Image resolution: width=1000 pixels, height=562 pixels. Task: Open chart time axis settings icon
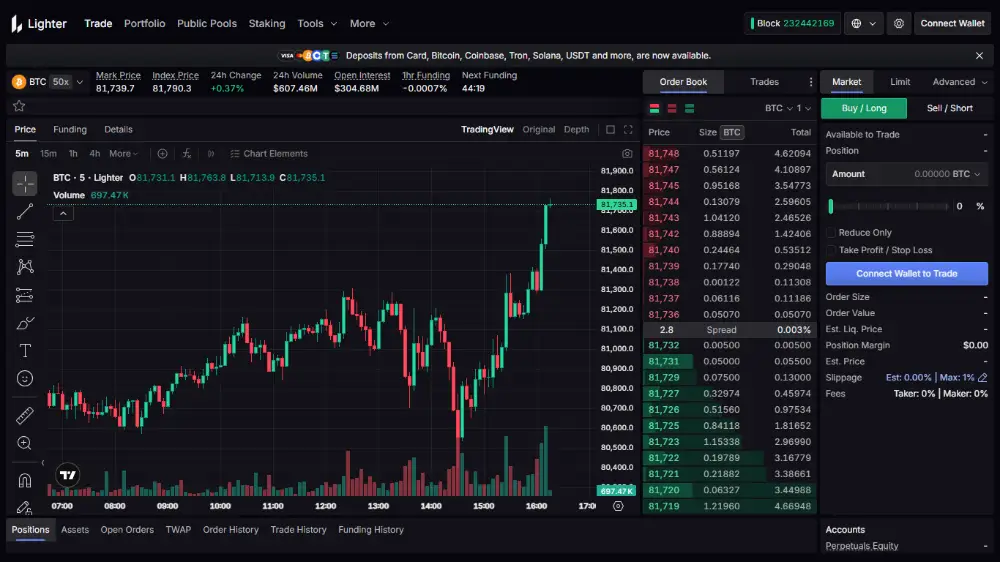click(618, 506)
